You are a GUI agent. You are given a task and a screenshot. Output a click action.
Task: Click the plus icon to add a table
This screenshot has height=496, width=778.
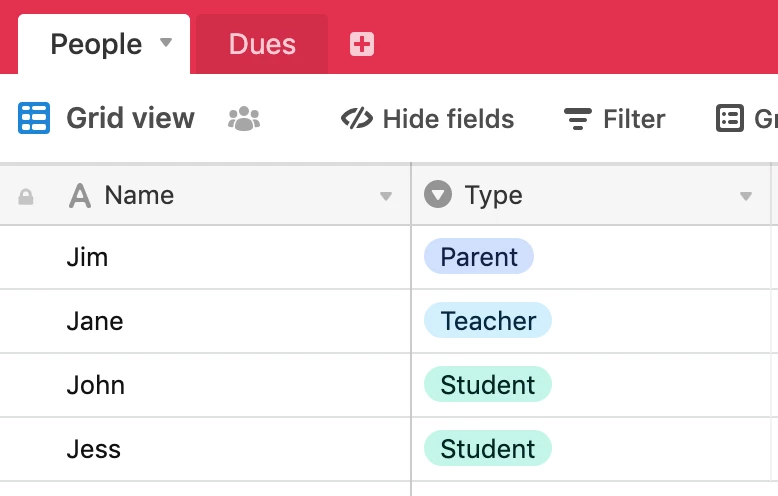click(362, 45)
